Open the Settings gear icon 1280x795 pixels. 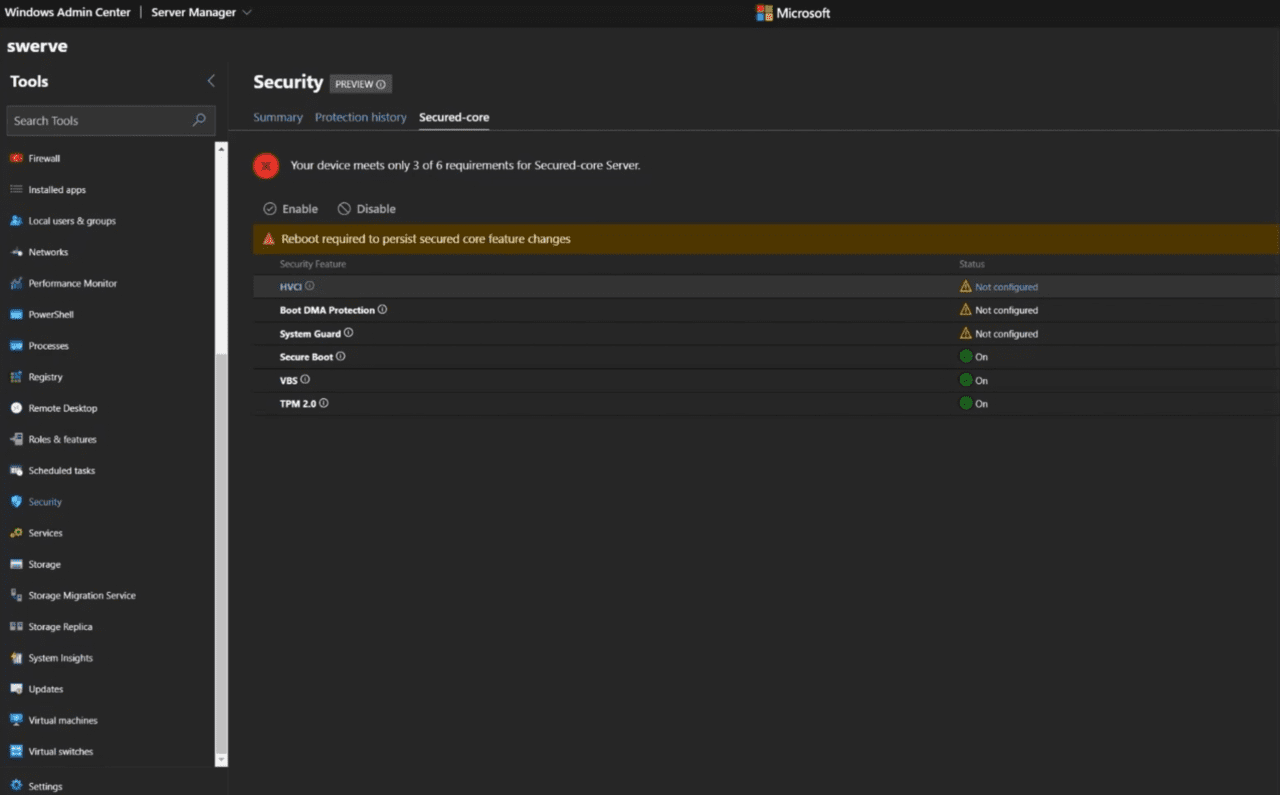(x=16, y=786)
